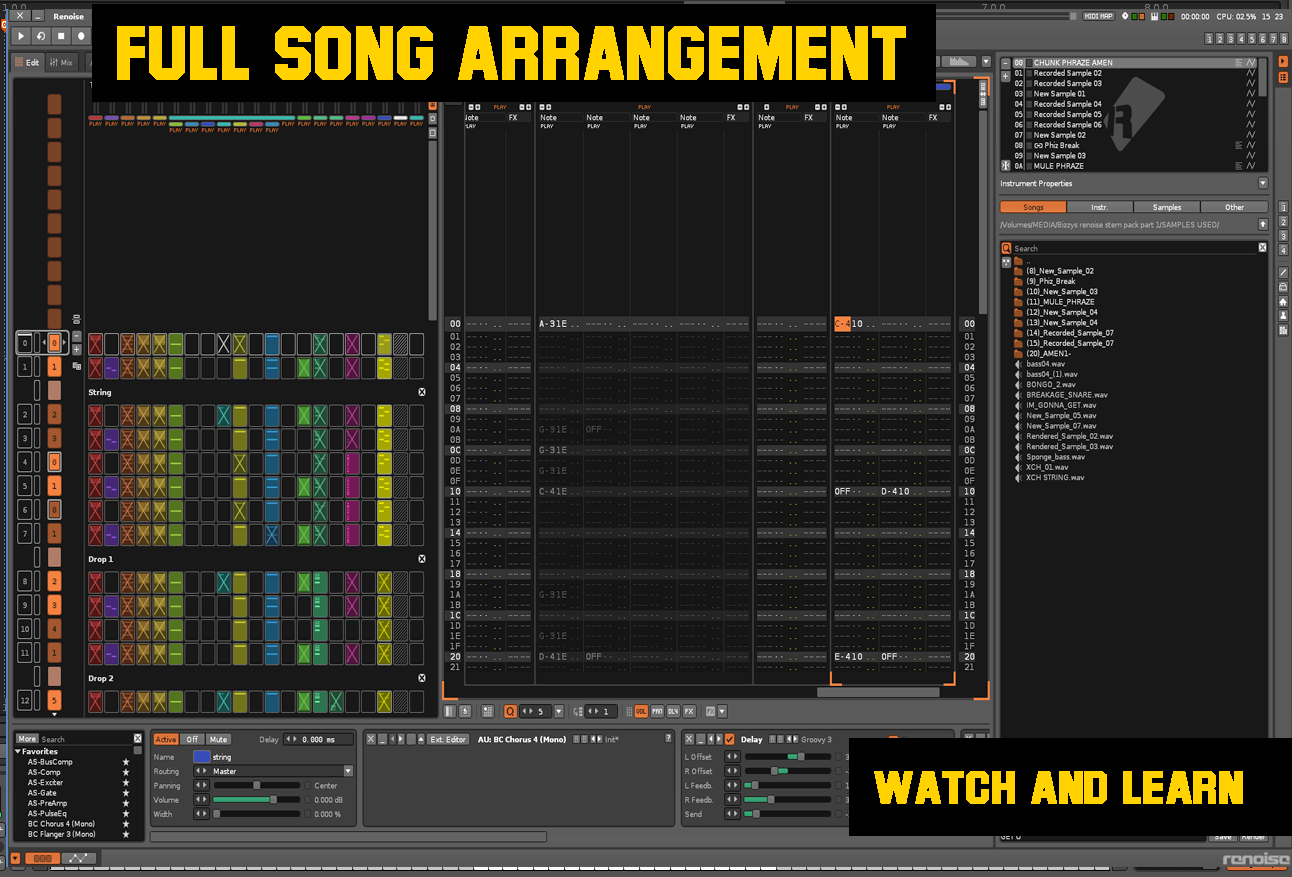Click the string track color swatch

point(201,757)
